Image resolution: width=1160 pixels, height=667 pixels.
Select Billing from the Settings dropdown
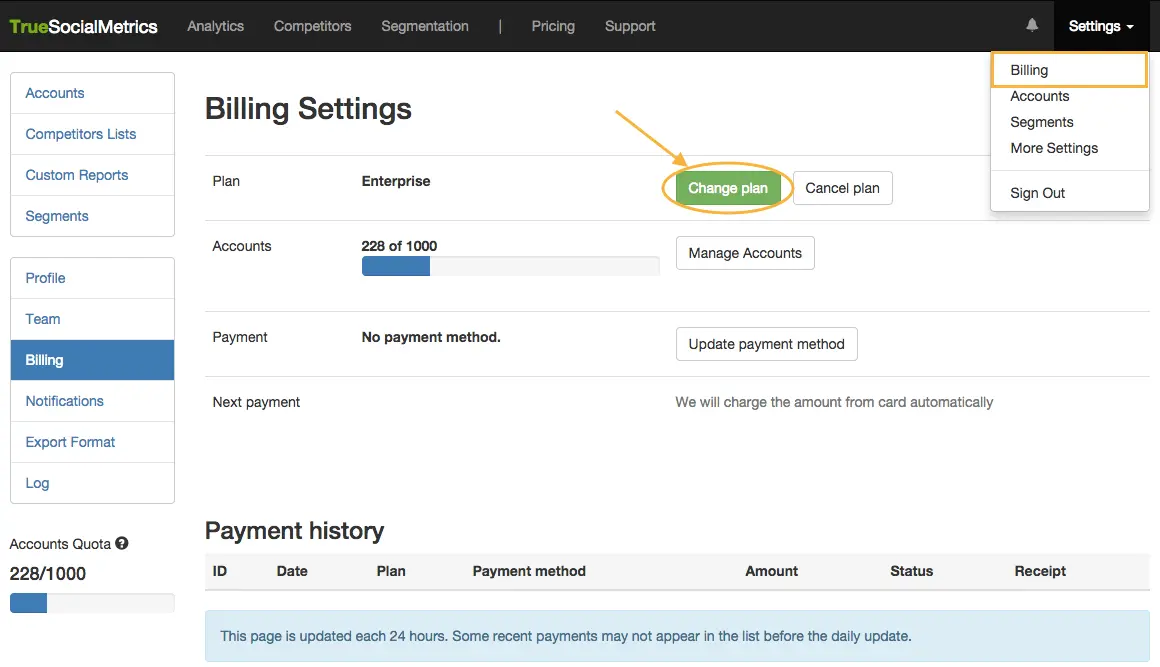coord(1029,70)
